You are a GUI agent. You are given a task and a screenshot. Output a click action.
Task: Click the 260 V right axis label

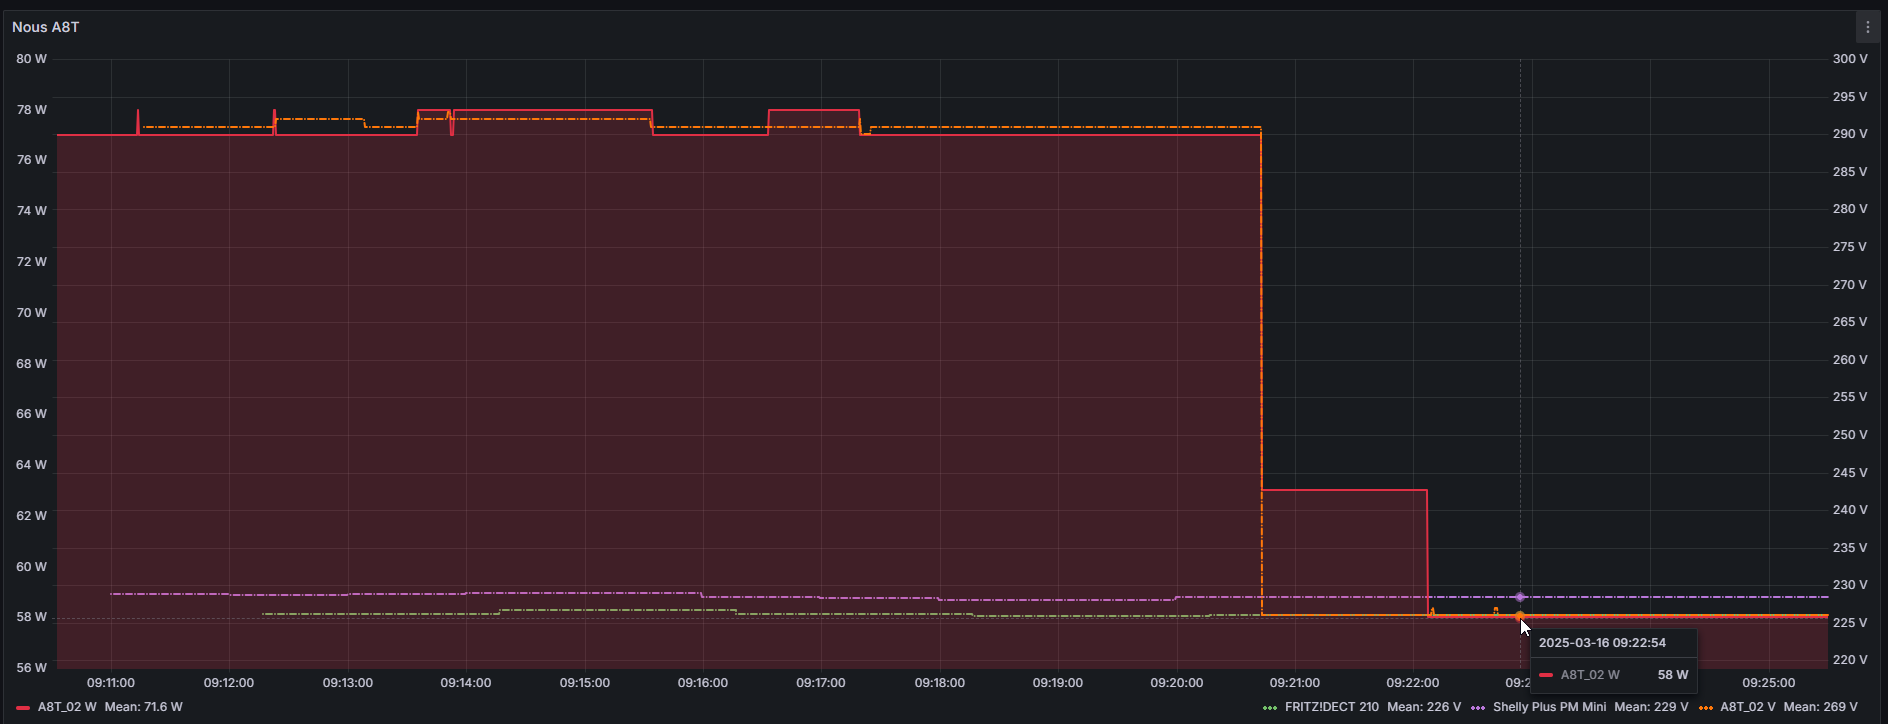[x=1850, y=360]
